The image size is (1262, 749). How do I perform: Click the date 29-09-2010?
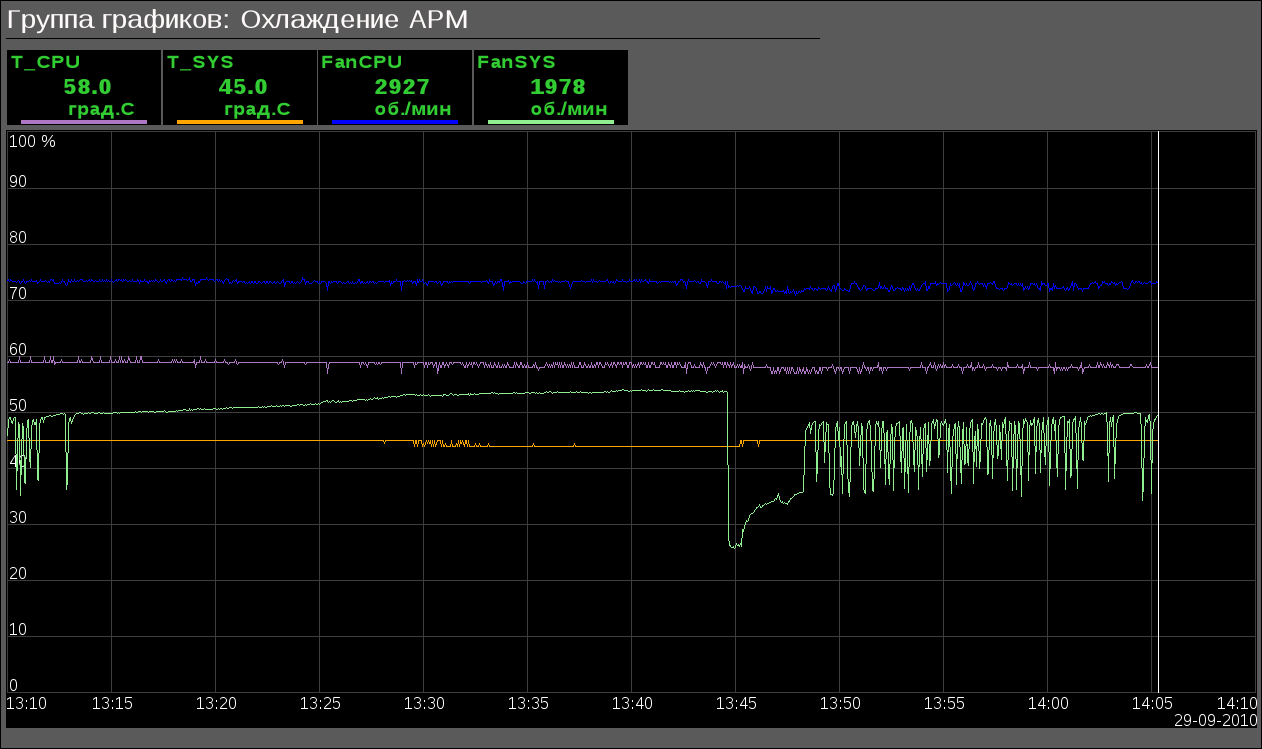1215,720
